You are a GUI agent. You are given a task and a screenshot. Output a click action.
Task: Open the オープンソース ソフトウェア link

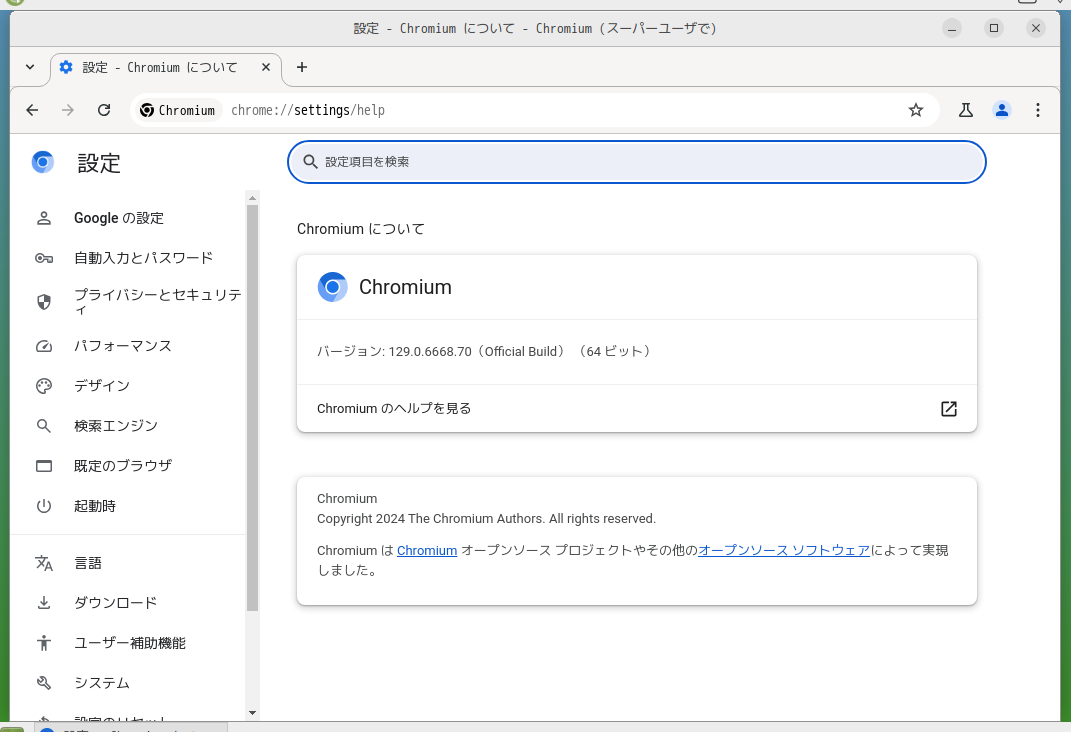(x=784, y=550)
